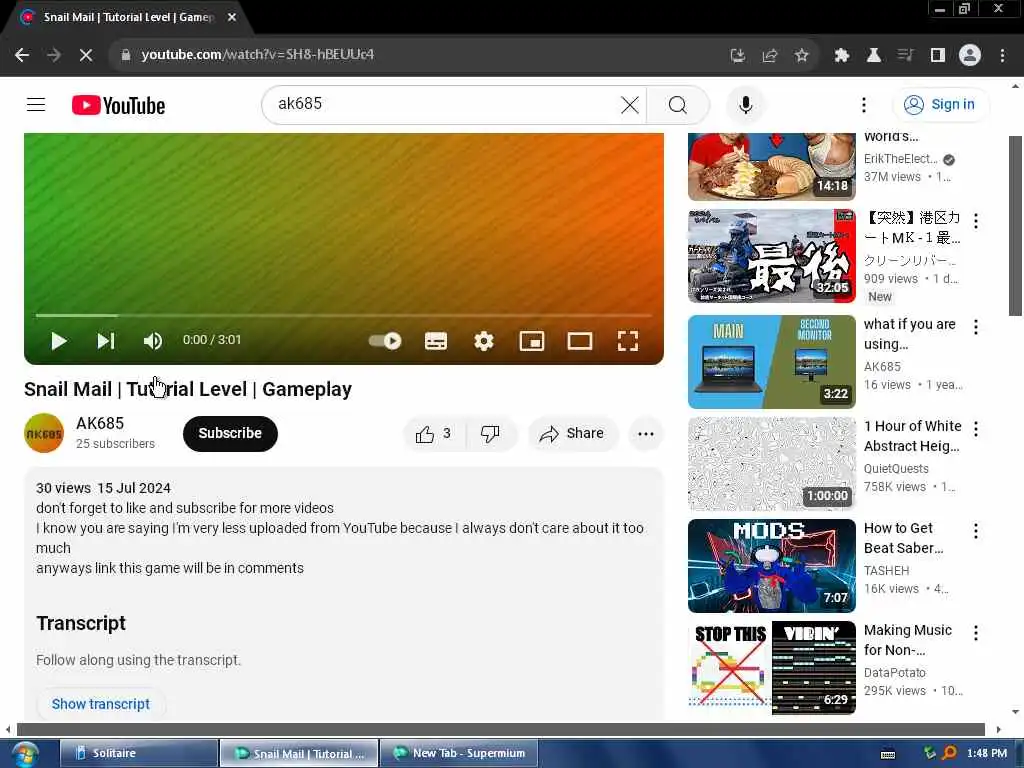This screenshot has height=768, width=1024.
Task: Toggle subtitles/closed captions button
Action: pos(436,341)
